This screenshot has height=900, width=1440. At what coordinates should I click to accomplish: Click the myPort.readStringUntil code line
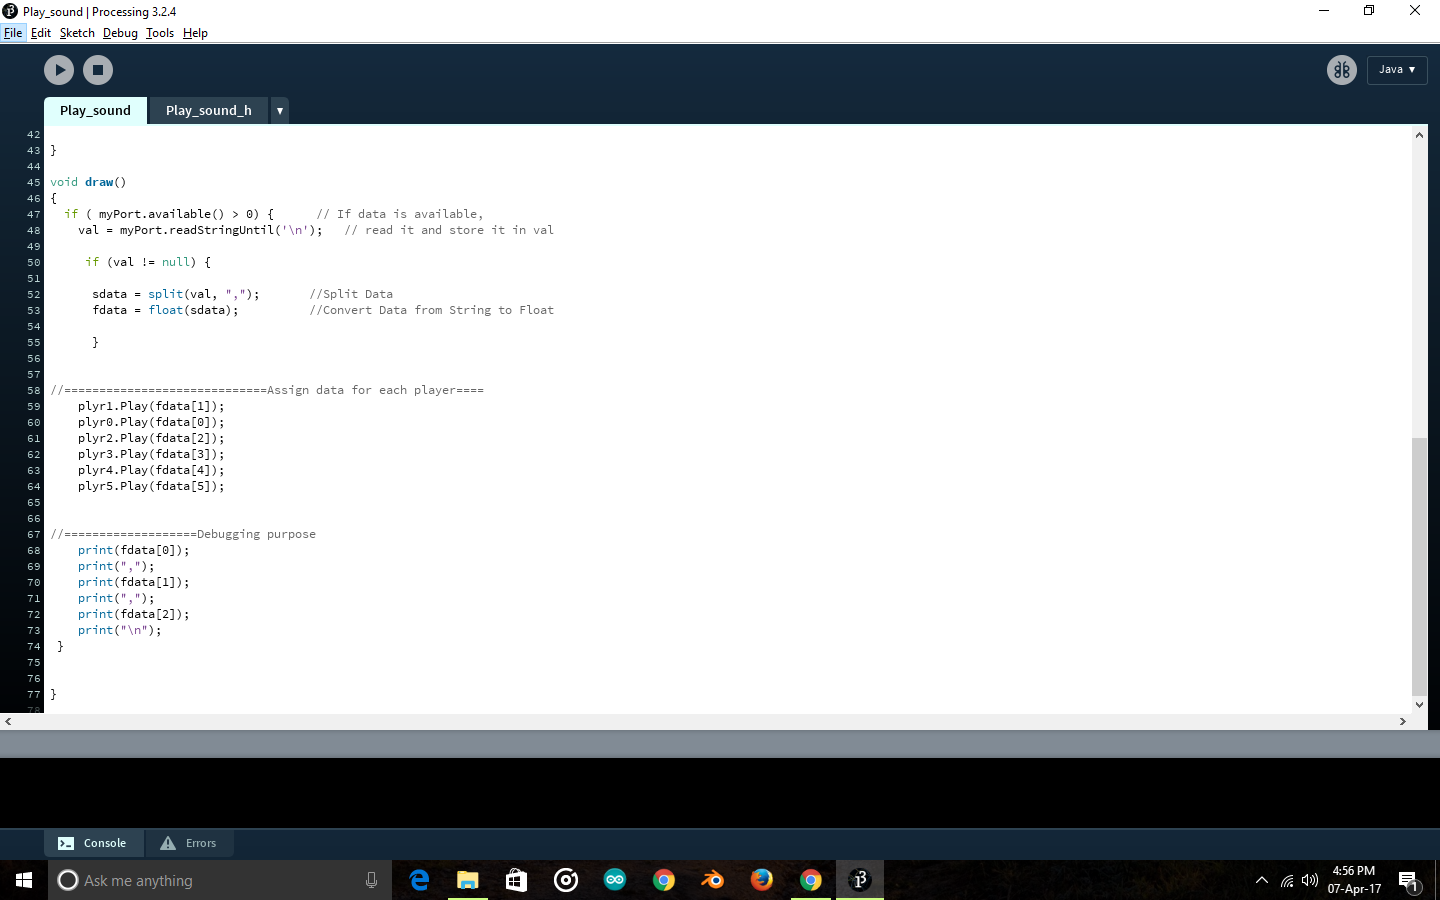(x=200, y=230)
